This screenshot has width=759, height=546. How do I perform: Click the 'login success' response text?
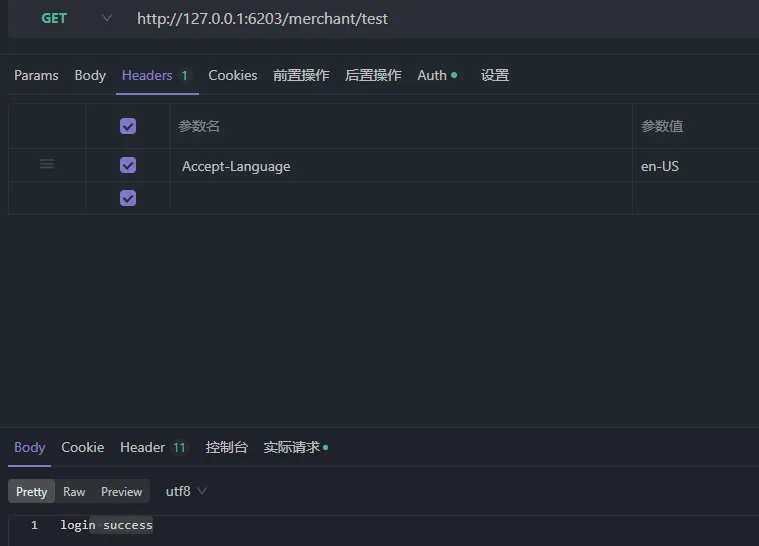[x=106, y=525]
